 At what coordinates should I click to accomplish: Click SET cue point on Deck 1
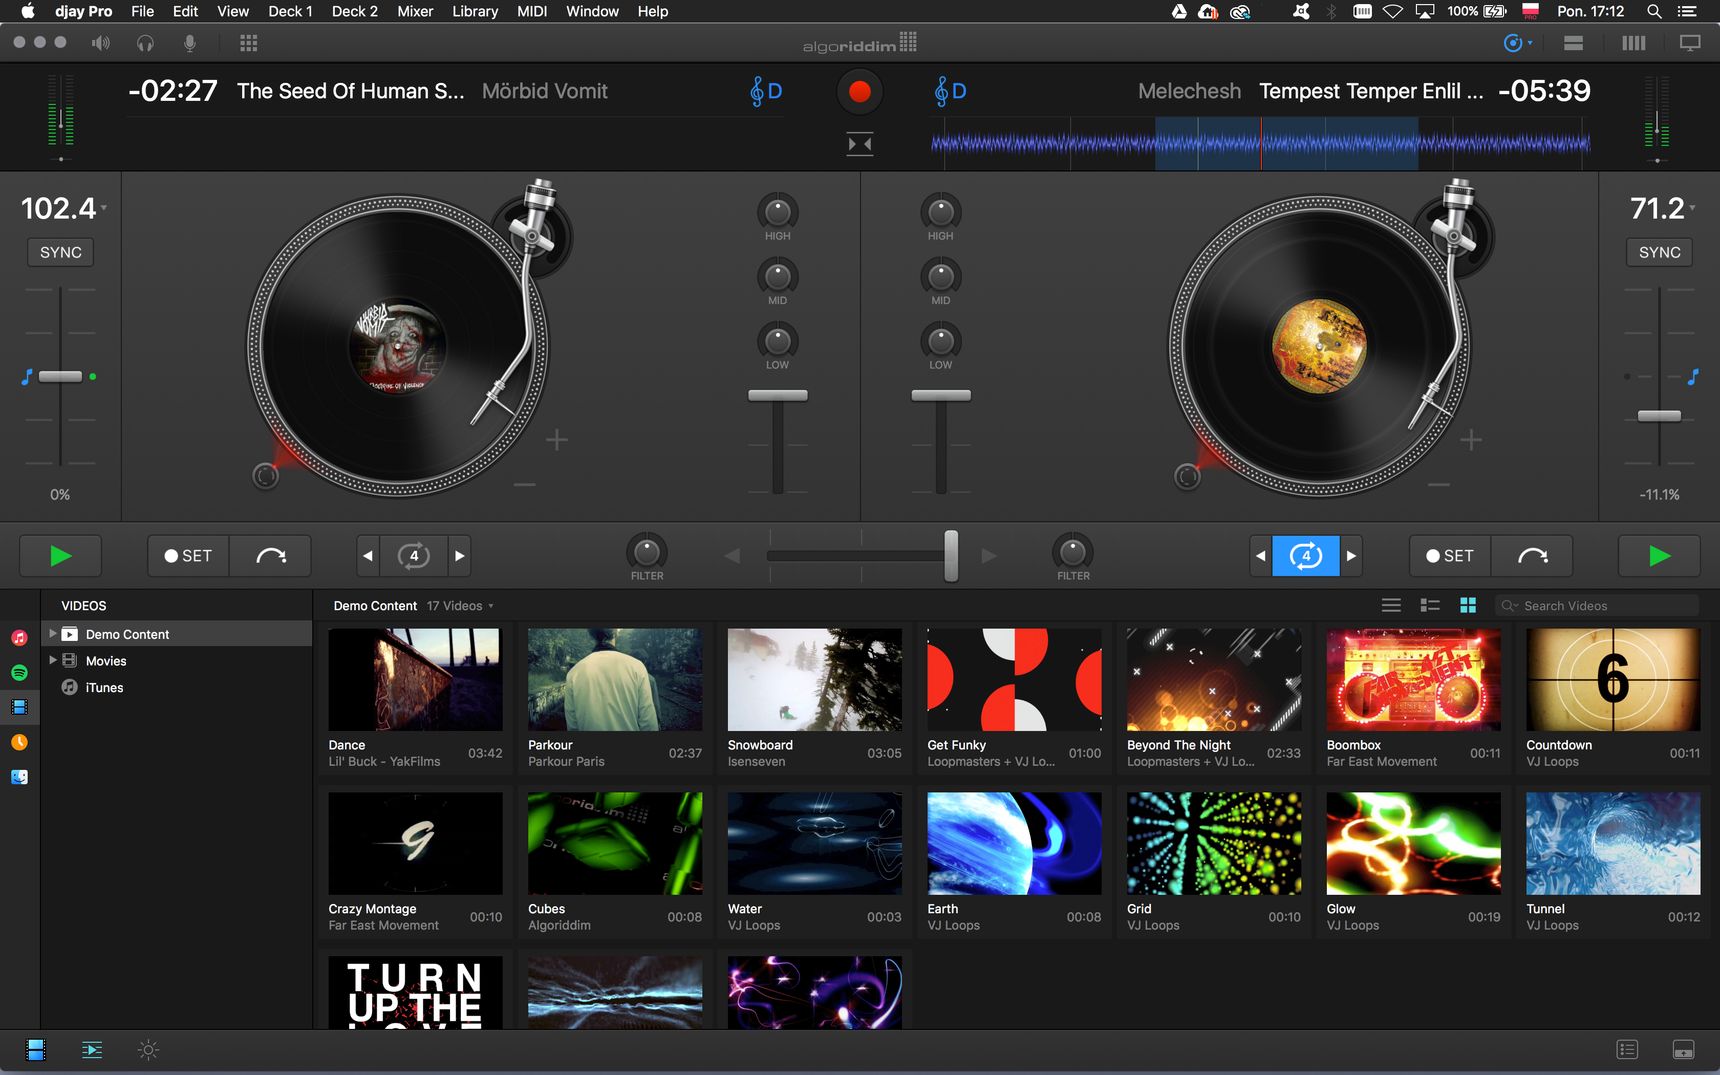click(189, 555)
